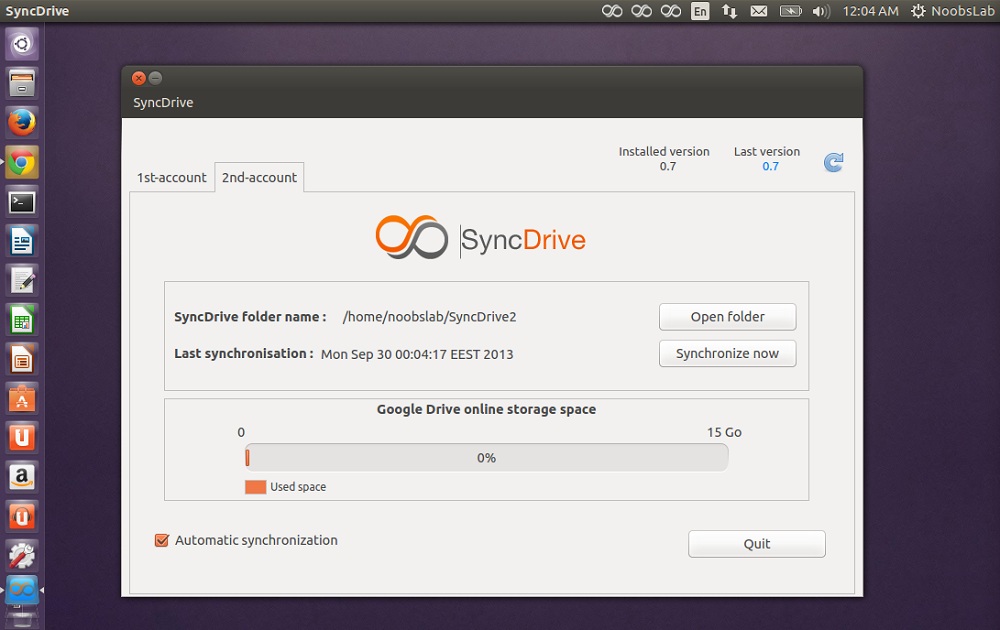Open Ubuntu One launcher icon

pos(22,438)
